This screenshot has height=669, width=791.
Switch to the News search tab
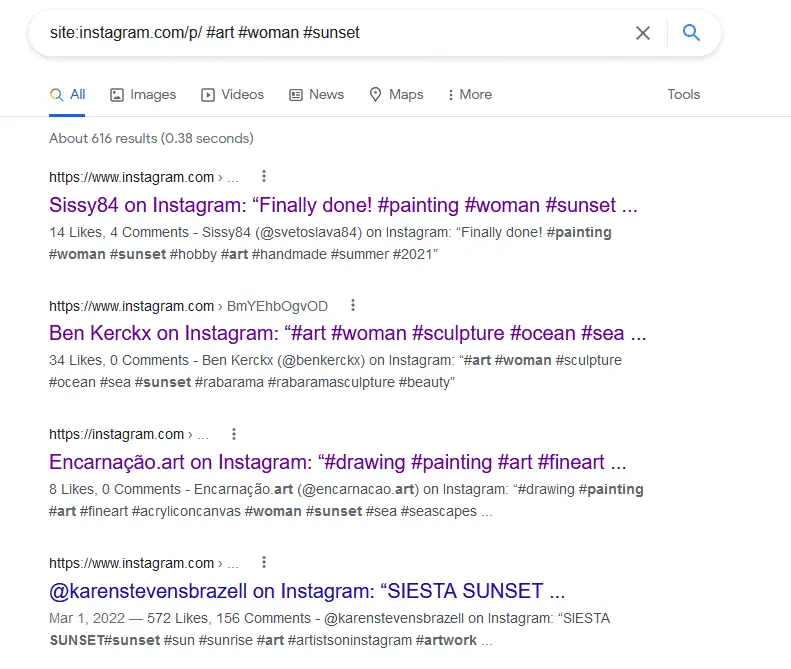click(x=316, y=95)
